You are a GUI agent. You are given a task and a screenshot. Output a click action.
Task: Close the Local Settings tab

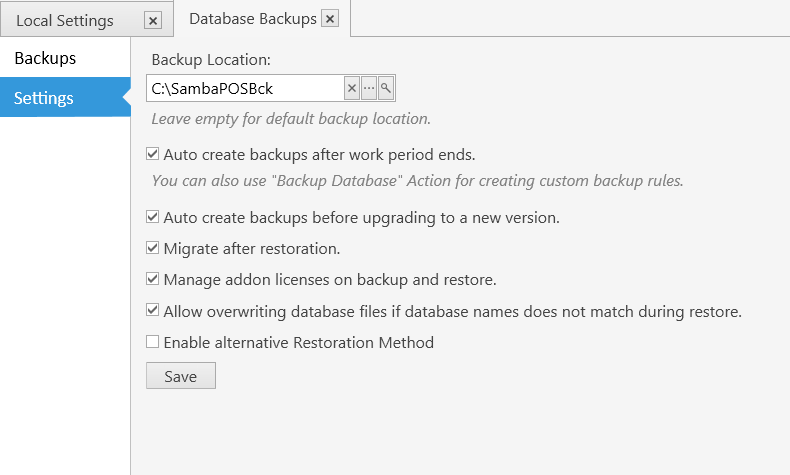[153, 21]
